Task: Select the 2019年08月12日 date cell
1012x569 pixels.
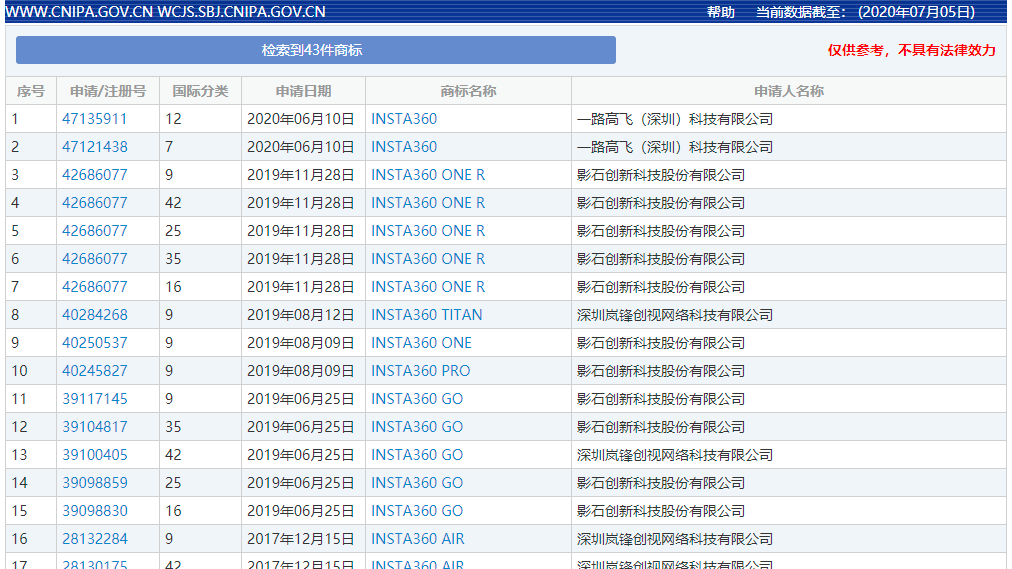Action: pos(301,315)
